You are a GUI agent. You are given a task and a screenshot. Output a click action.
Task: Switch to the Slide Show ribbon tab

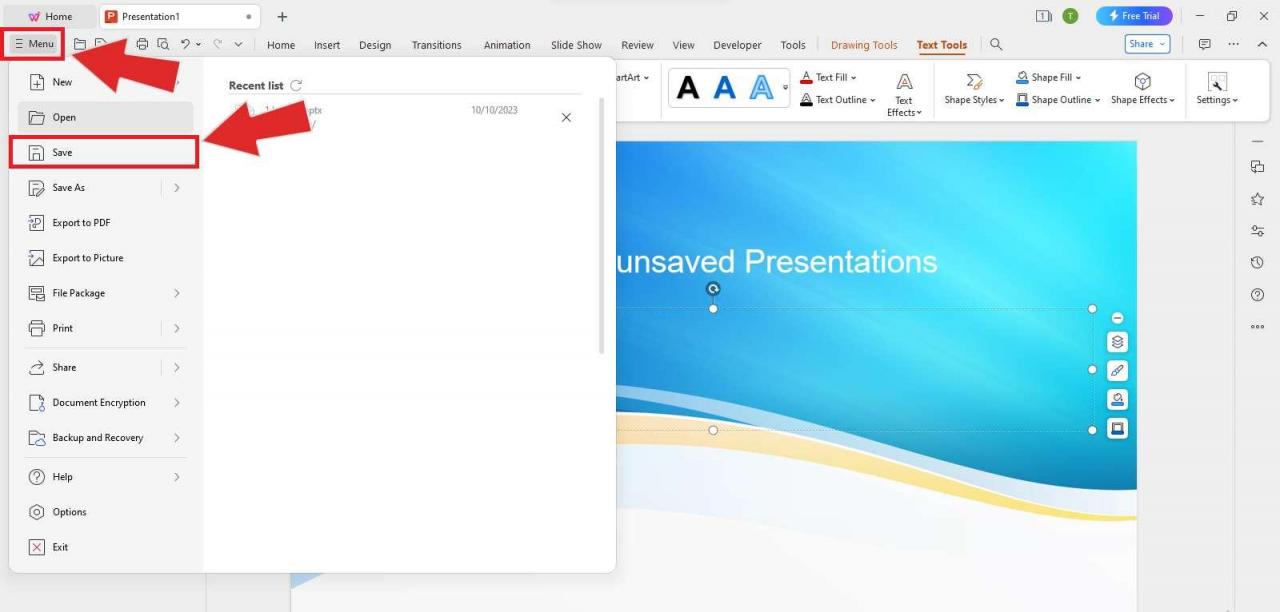[x=576, y=44]
